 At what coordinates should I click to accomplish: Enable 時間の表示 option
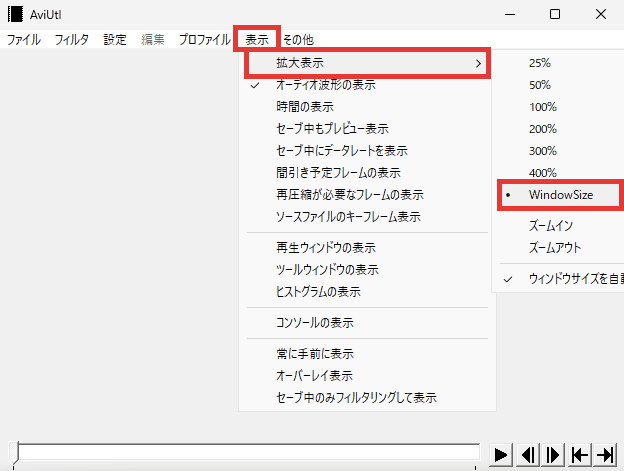(x=305, y=106)
